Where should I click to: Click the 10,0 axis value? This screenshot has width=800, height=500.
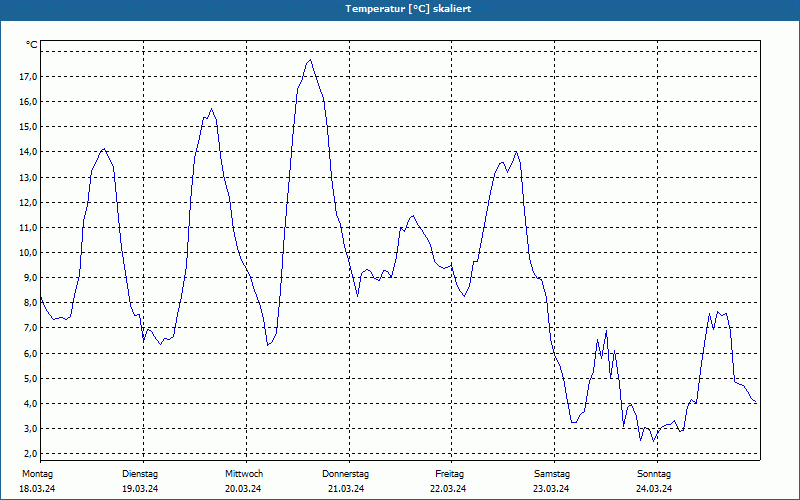(28, 253)
